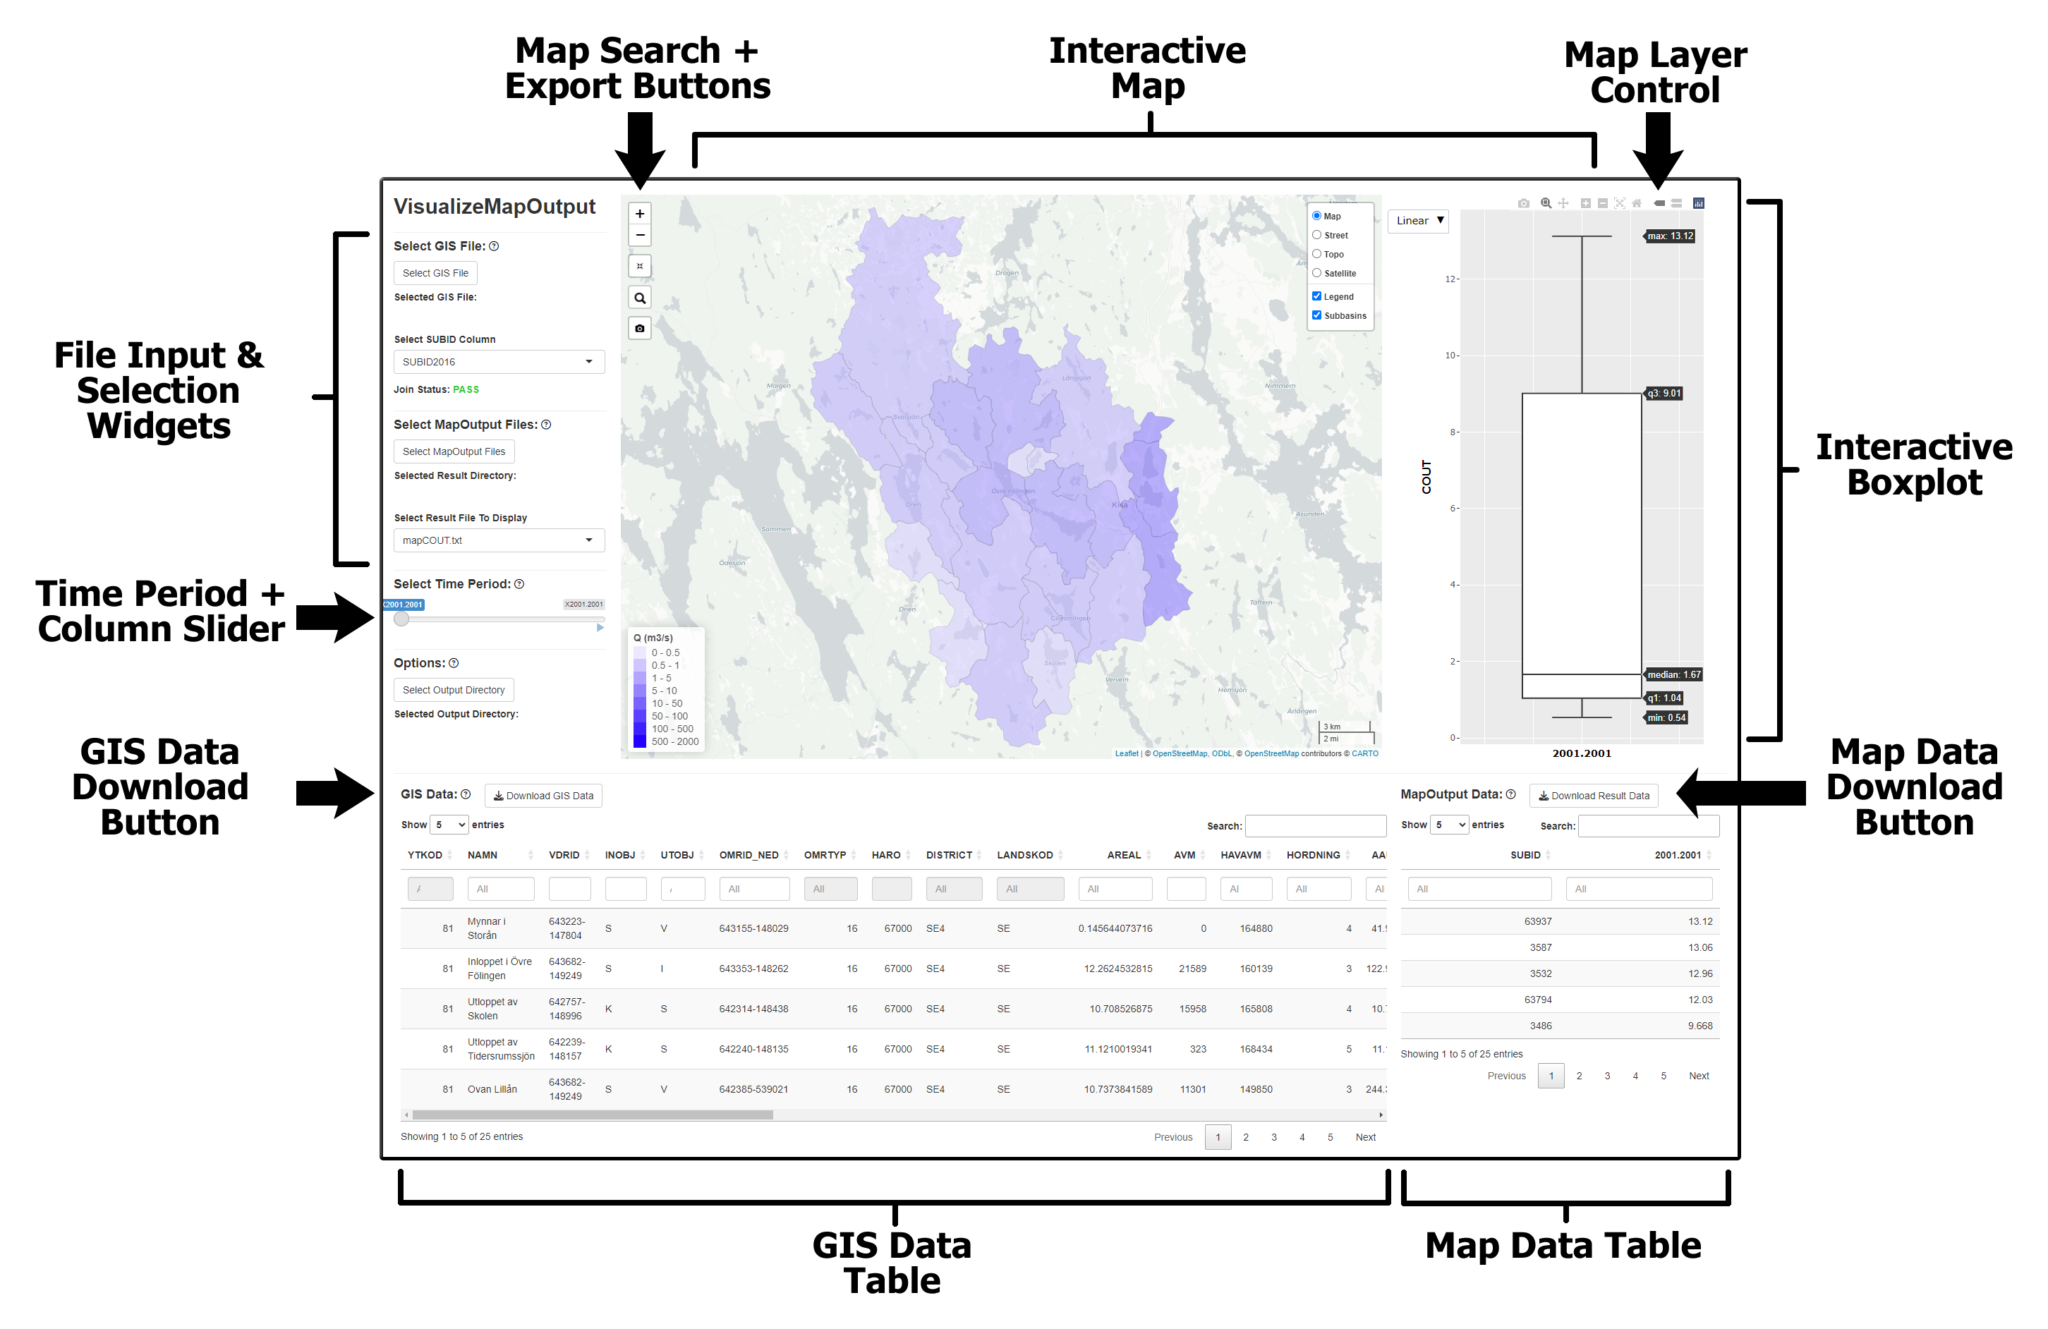The image size is (2048, 1329).
Task: Click the map camera export button
Action: click(x=640, y=328)
